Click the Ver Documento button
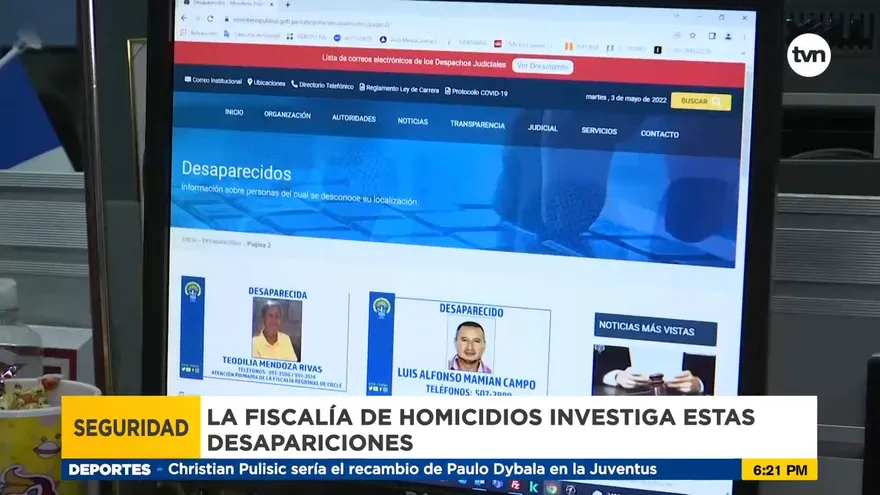880x495 pixels. 542,66
